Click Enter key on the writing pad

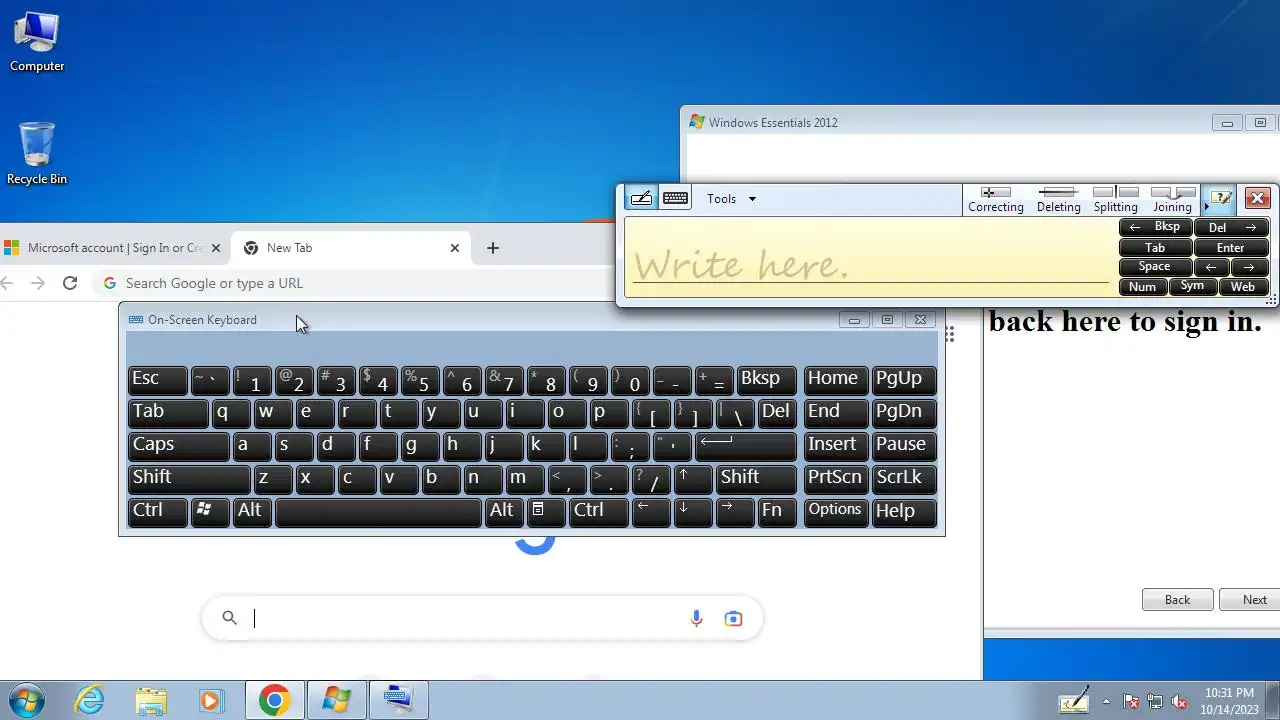pos(1231,247)
